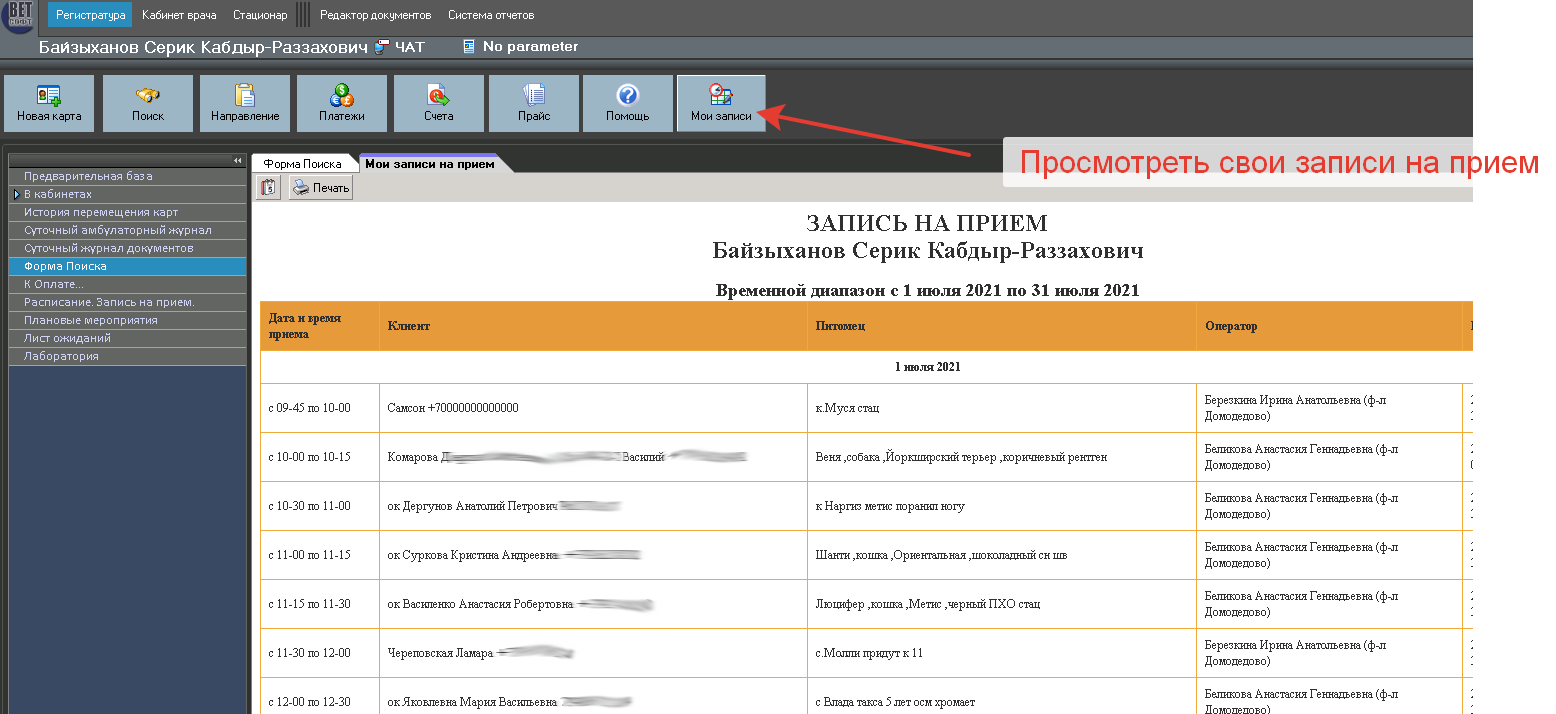Image resolution: width=1556 pixels, height=714 pixels.
Task: Open the Поиск tool
Action: [147, 103]
